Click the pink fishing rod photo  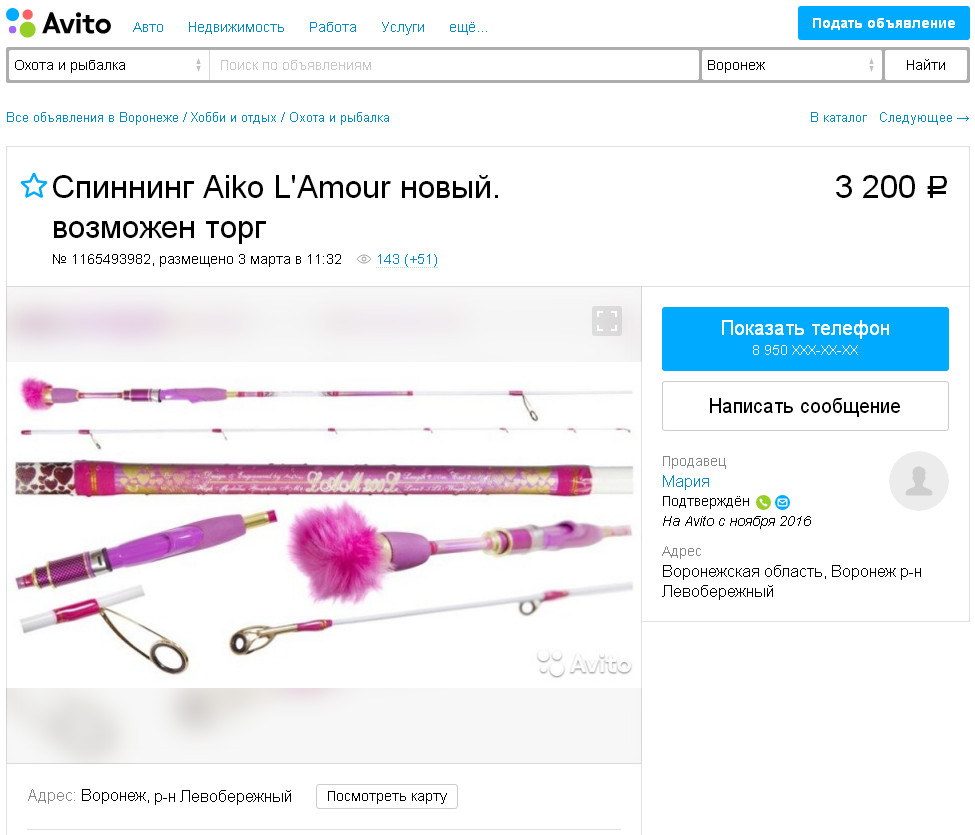324,525
